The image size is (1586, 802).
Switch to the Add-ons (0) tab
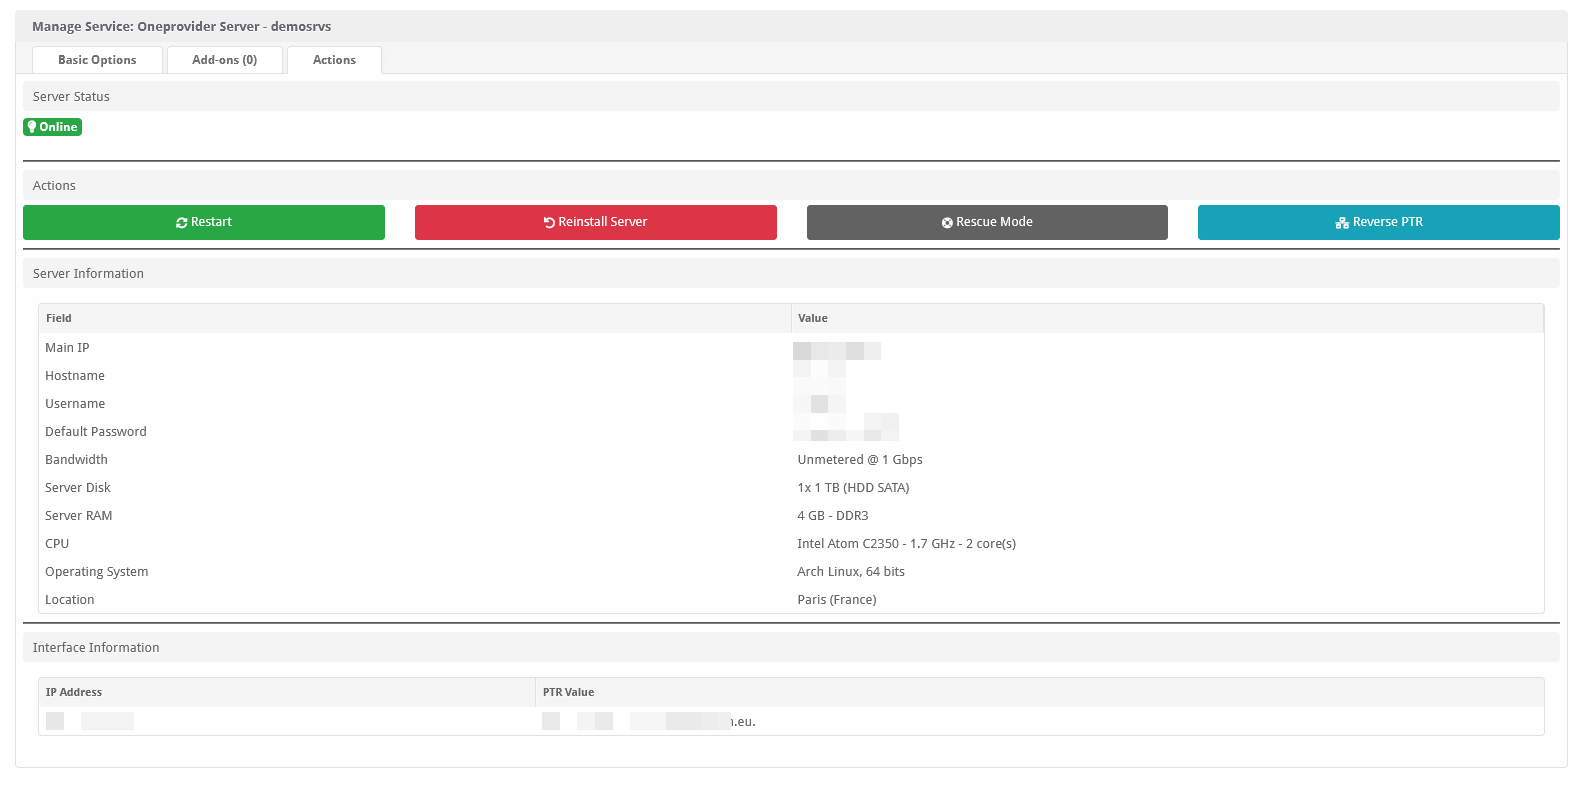224,60
